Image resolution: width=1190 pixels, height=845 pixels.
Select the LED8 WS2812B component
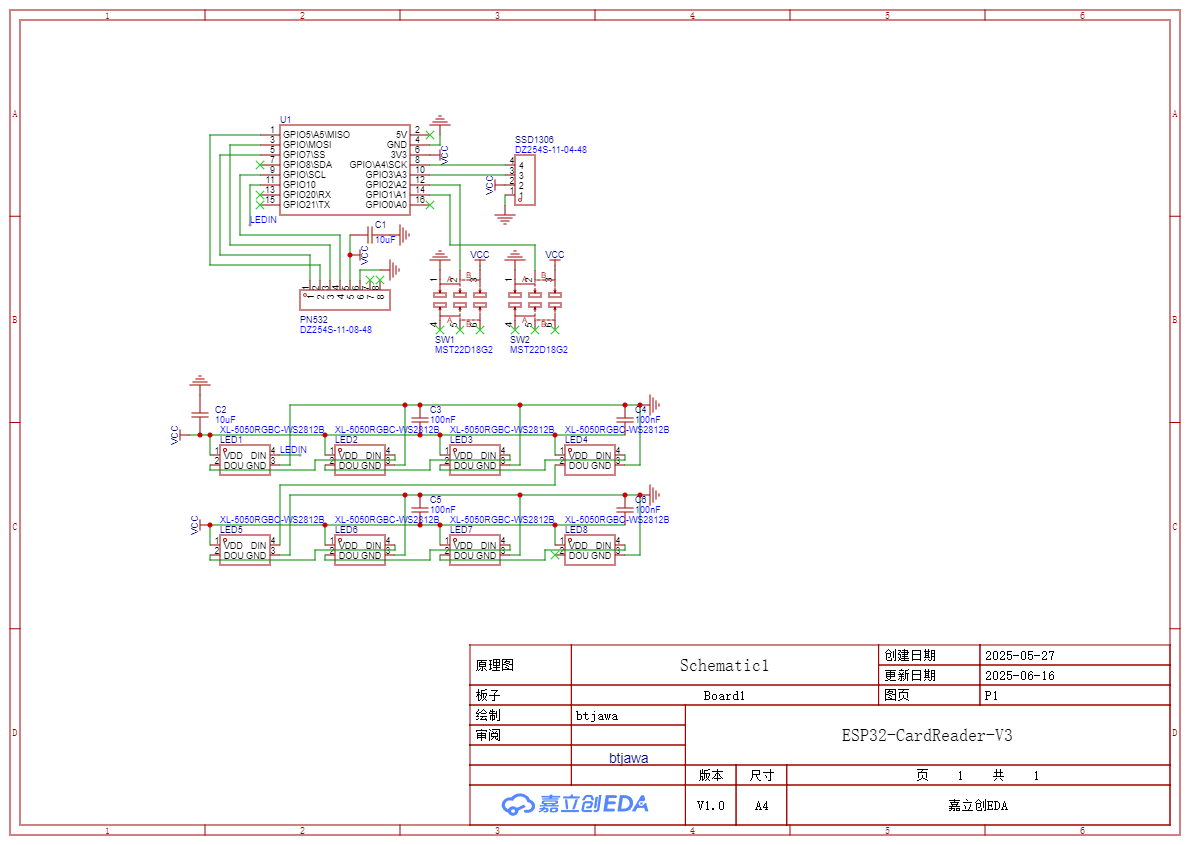coord(590,550)
